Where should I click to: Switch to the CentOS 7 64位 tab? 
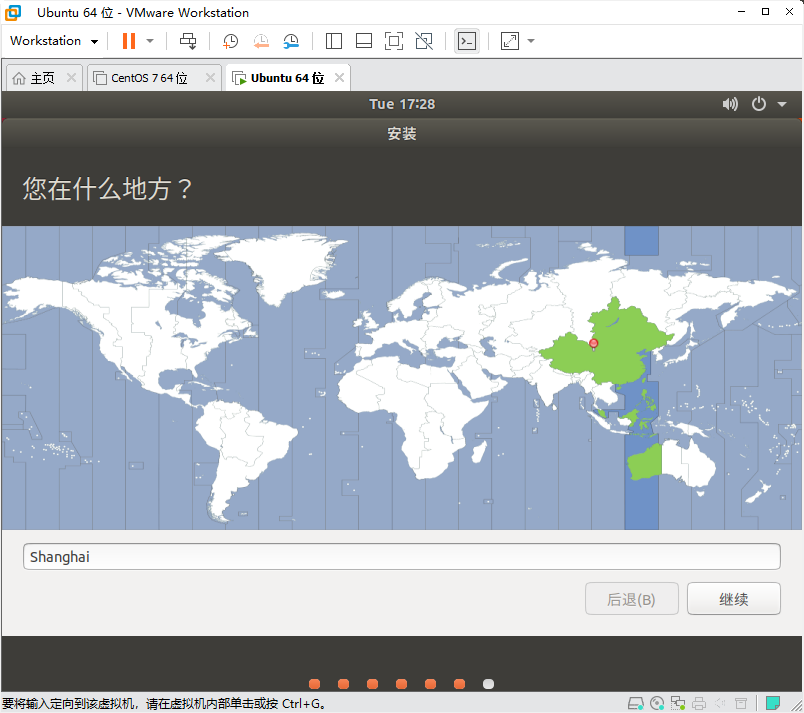[150, 76]
